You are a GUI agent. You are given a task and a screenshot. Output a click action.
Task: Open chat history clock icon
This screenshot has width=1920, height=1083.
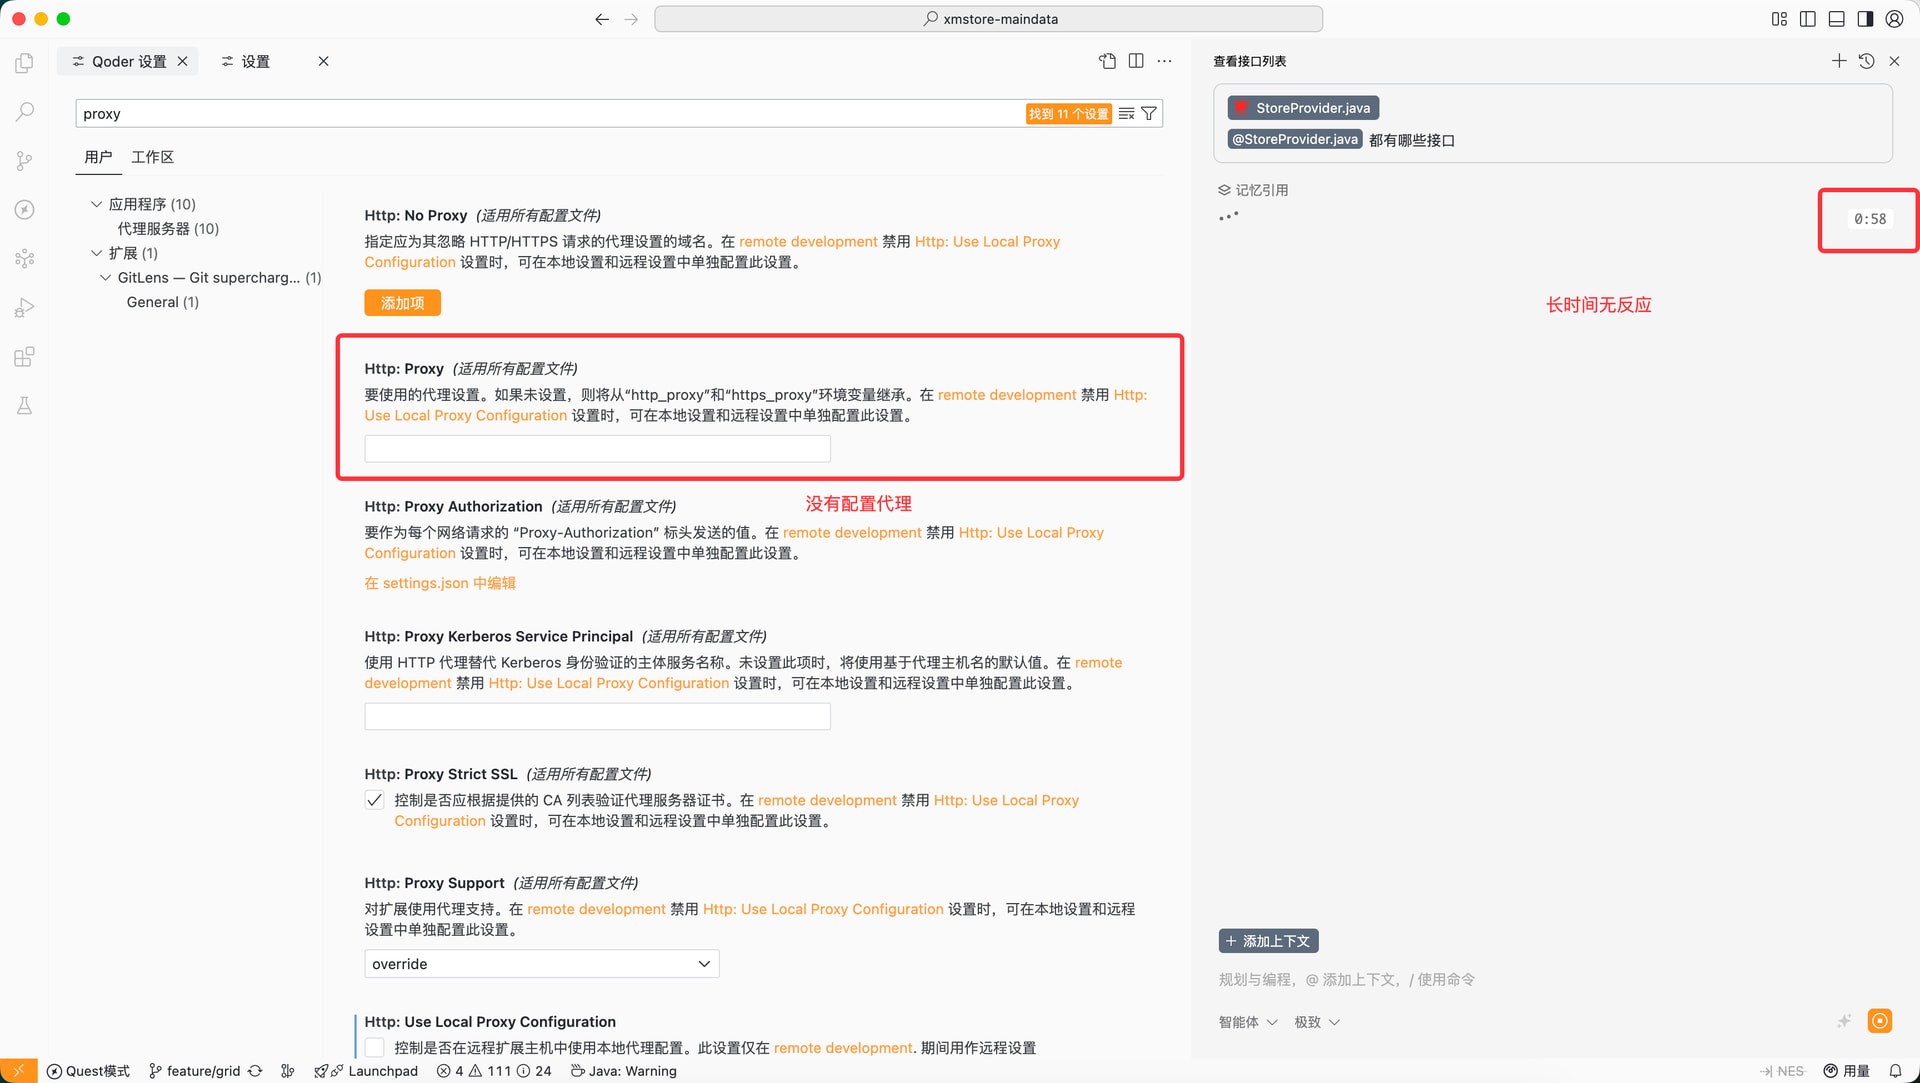coord(1866,61)
